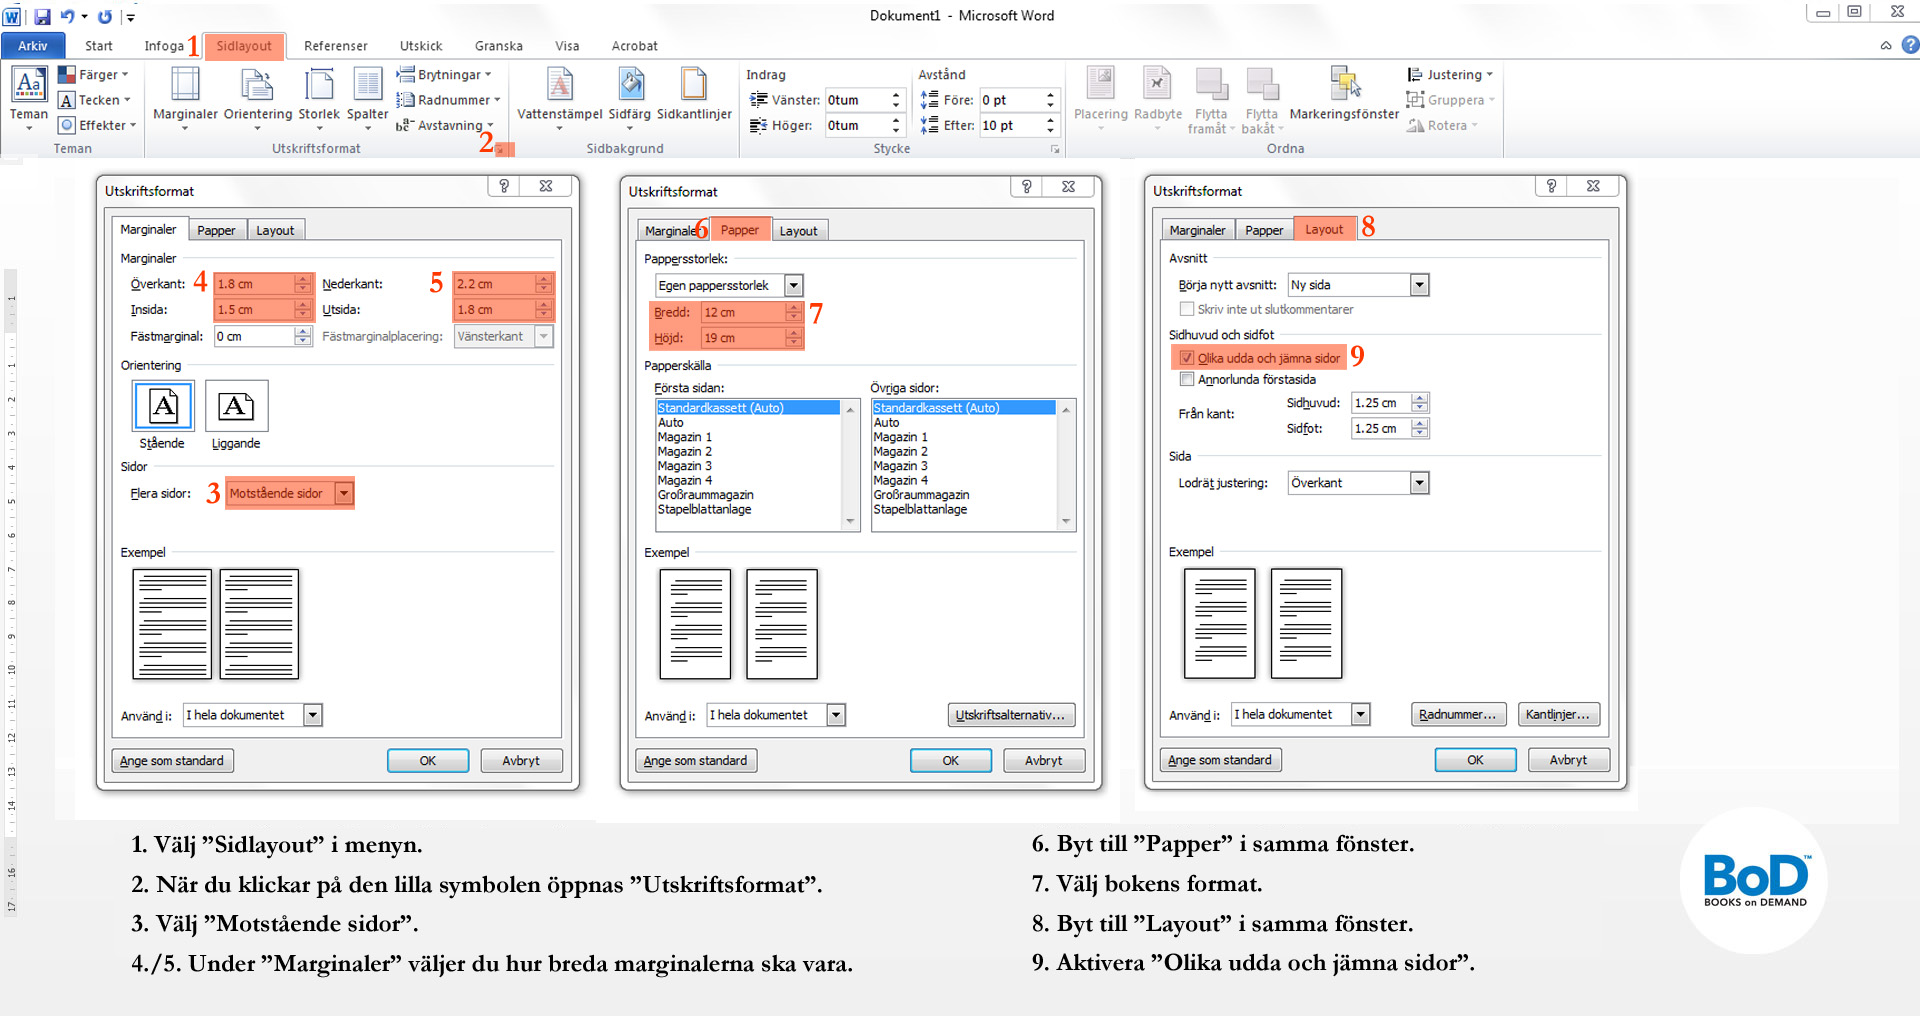Image resolution: width=1920 pixels, height=1016 pixels.
Task: Open Word Help question mark icon
Action: (1911, 45)
